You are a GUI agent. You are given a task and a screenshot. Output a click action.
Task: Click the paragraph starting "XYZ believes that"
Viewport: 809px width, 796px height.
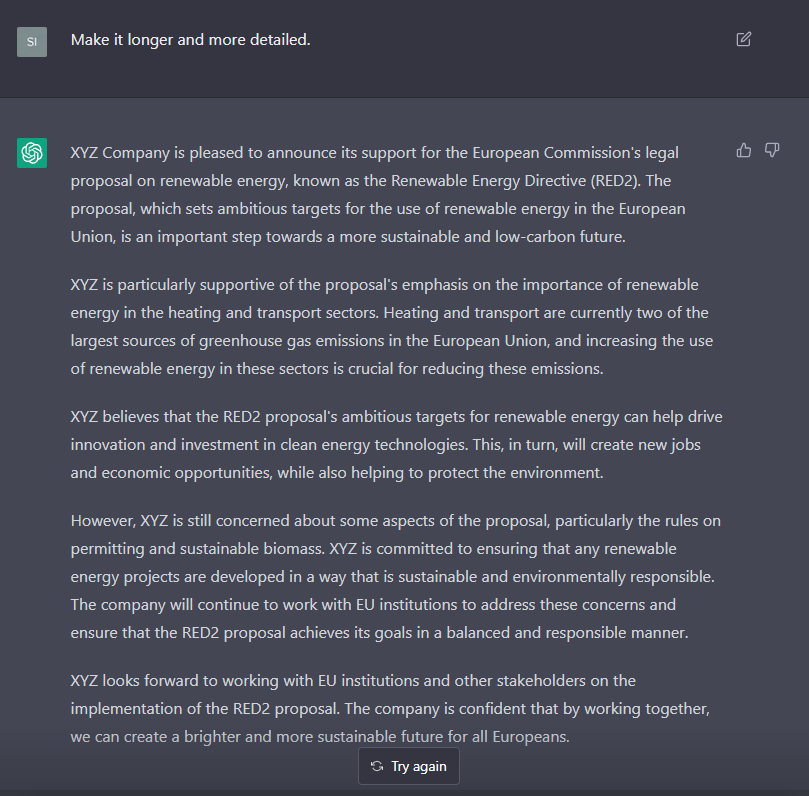(x=396, y=445)
